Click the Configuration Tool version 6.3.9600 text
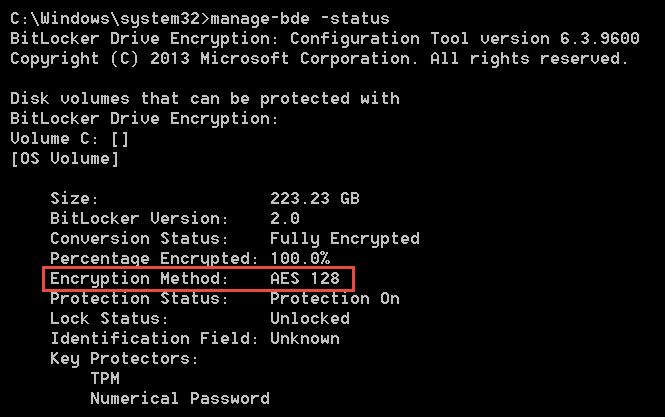The width and height of the screenshot is (665, 417). [x=464, y=39]
